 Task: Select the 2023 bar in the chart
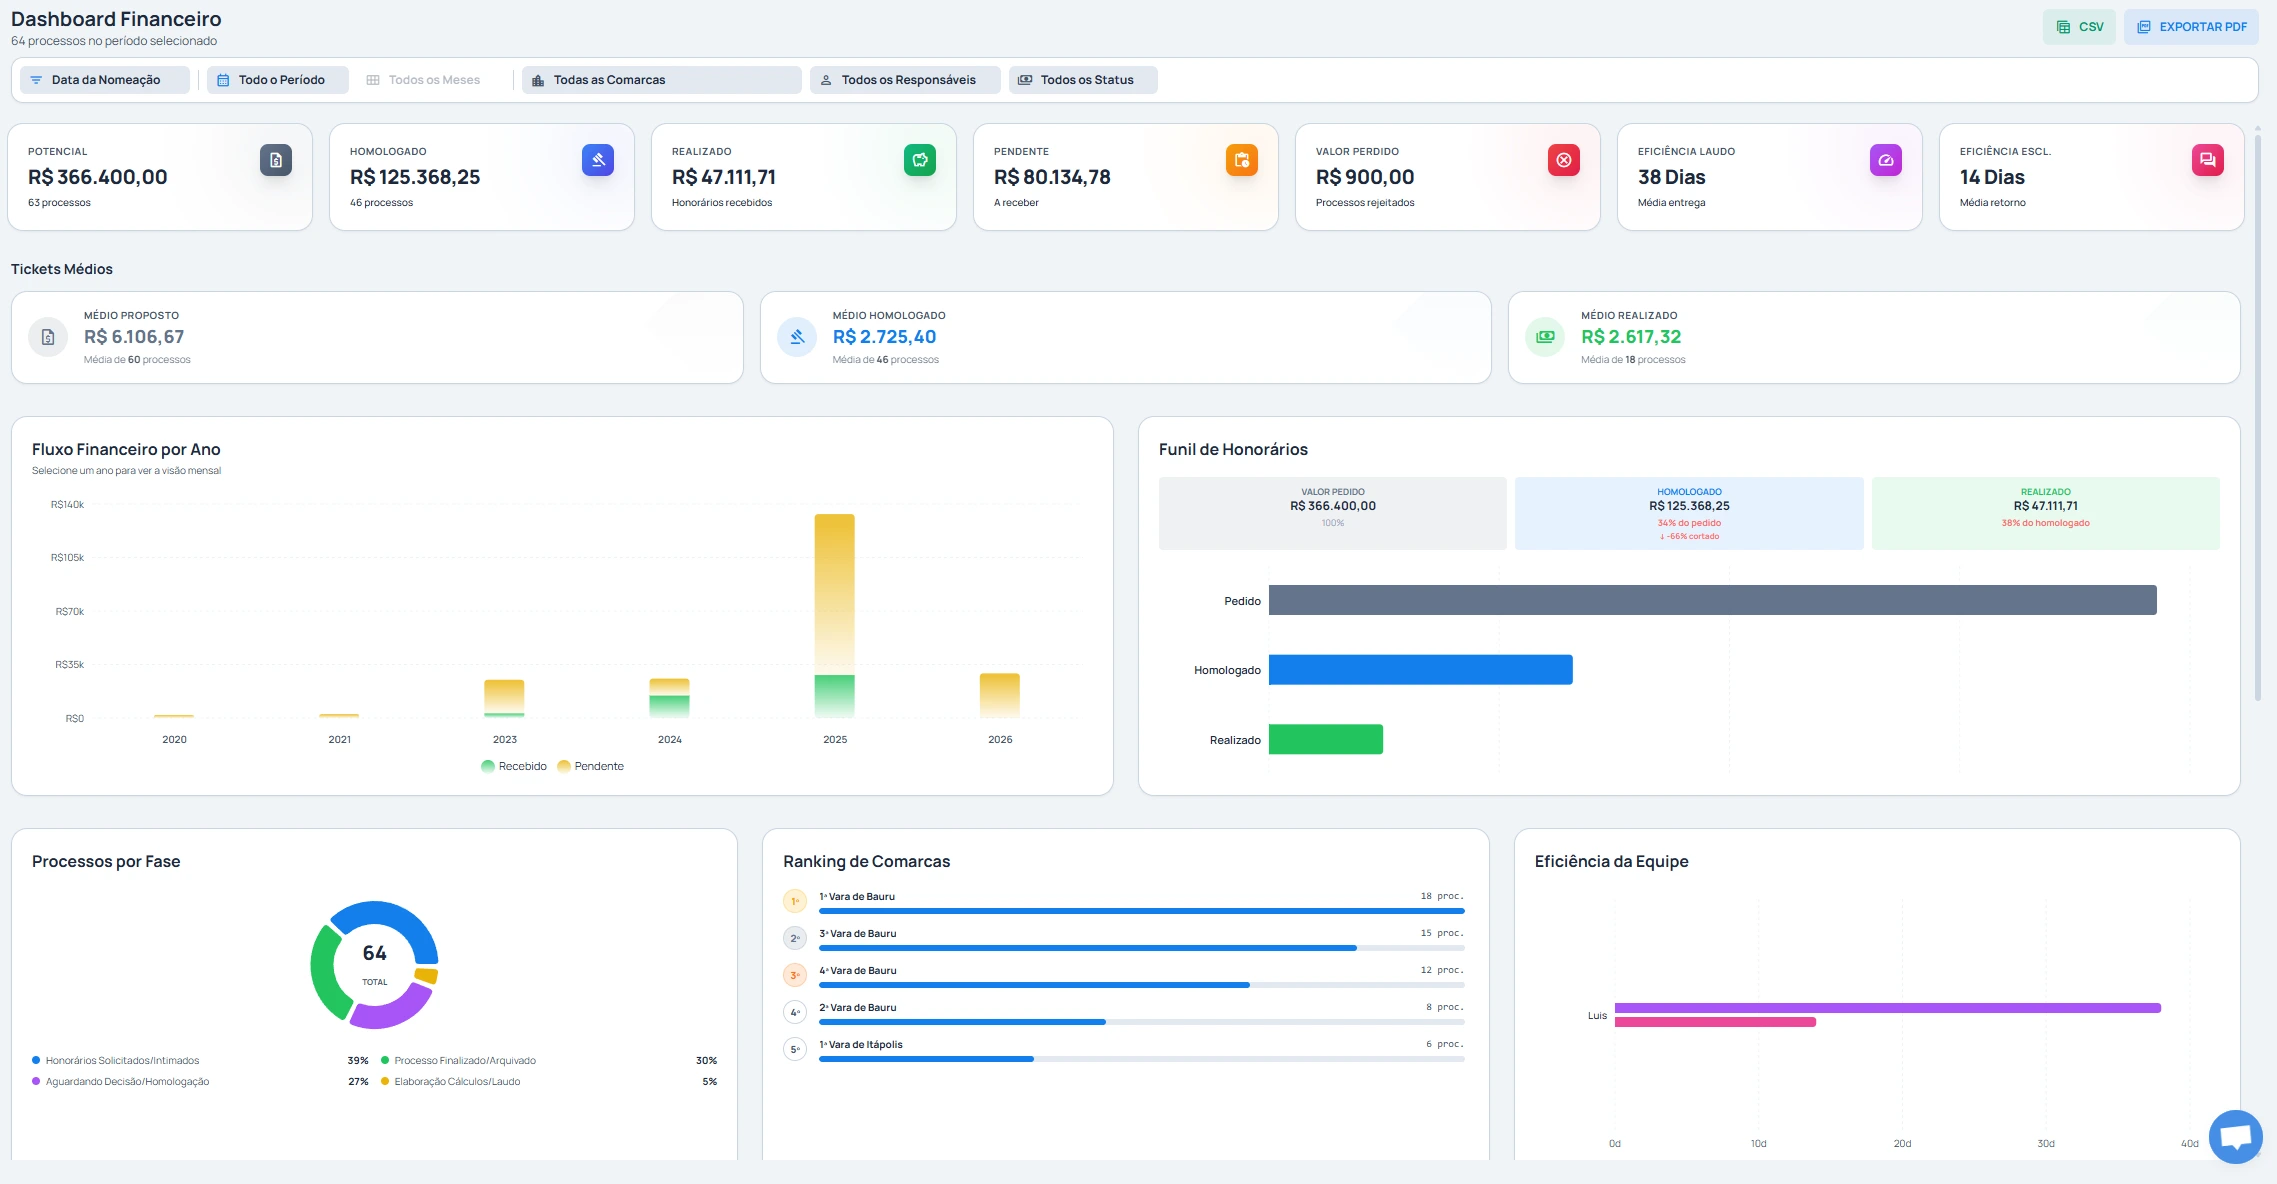(505, 699)
